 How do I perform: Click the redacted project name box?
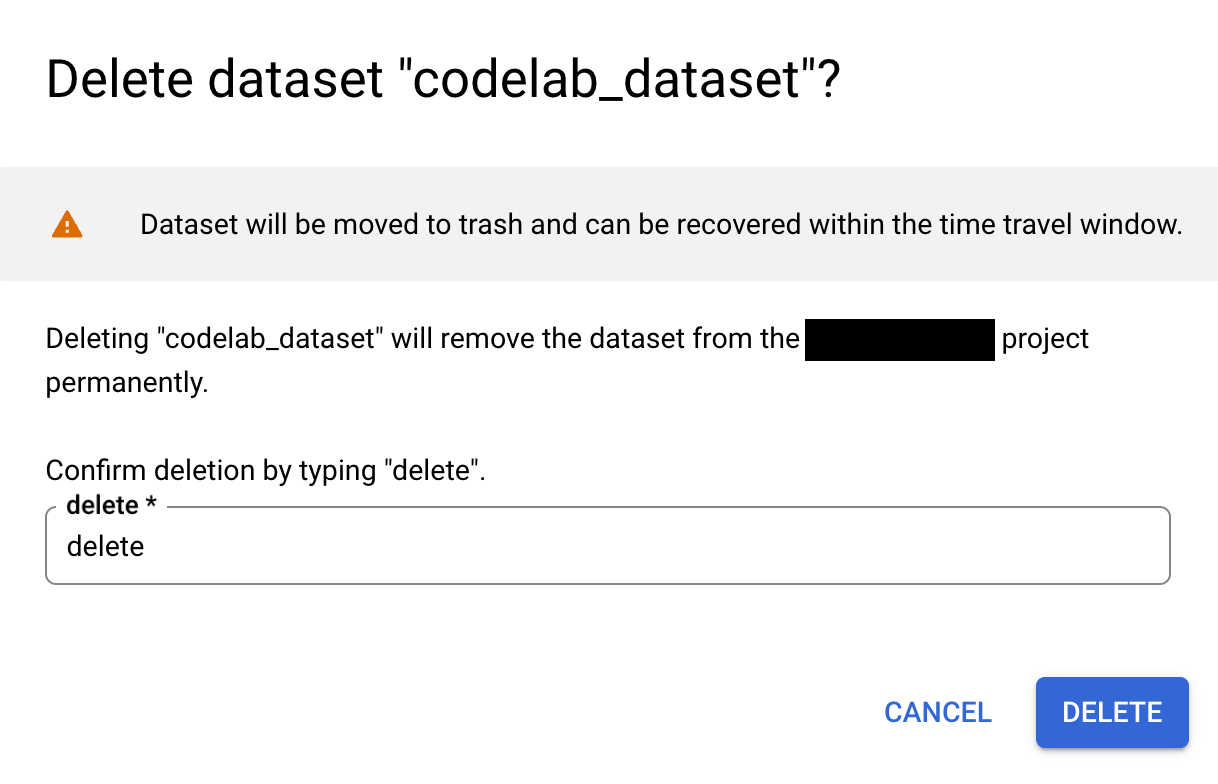click(898, 339)
